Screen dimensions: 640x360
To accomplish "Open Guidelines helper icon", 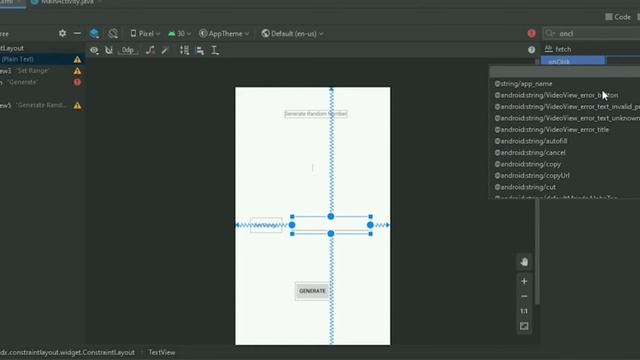I will [215, 50].
